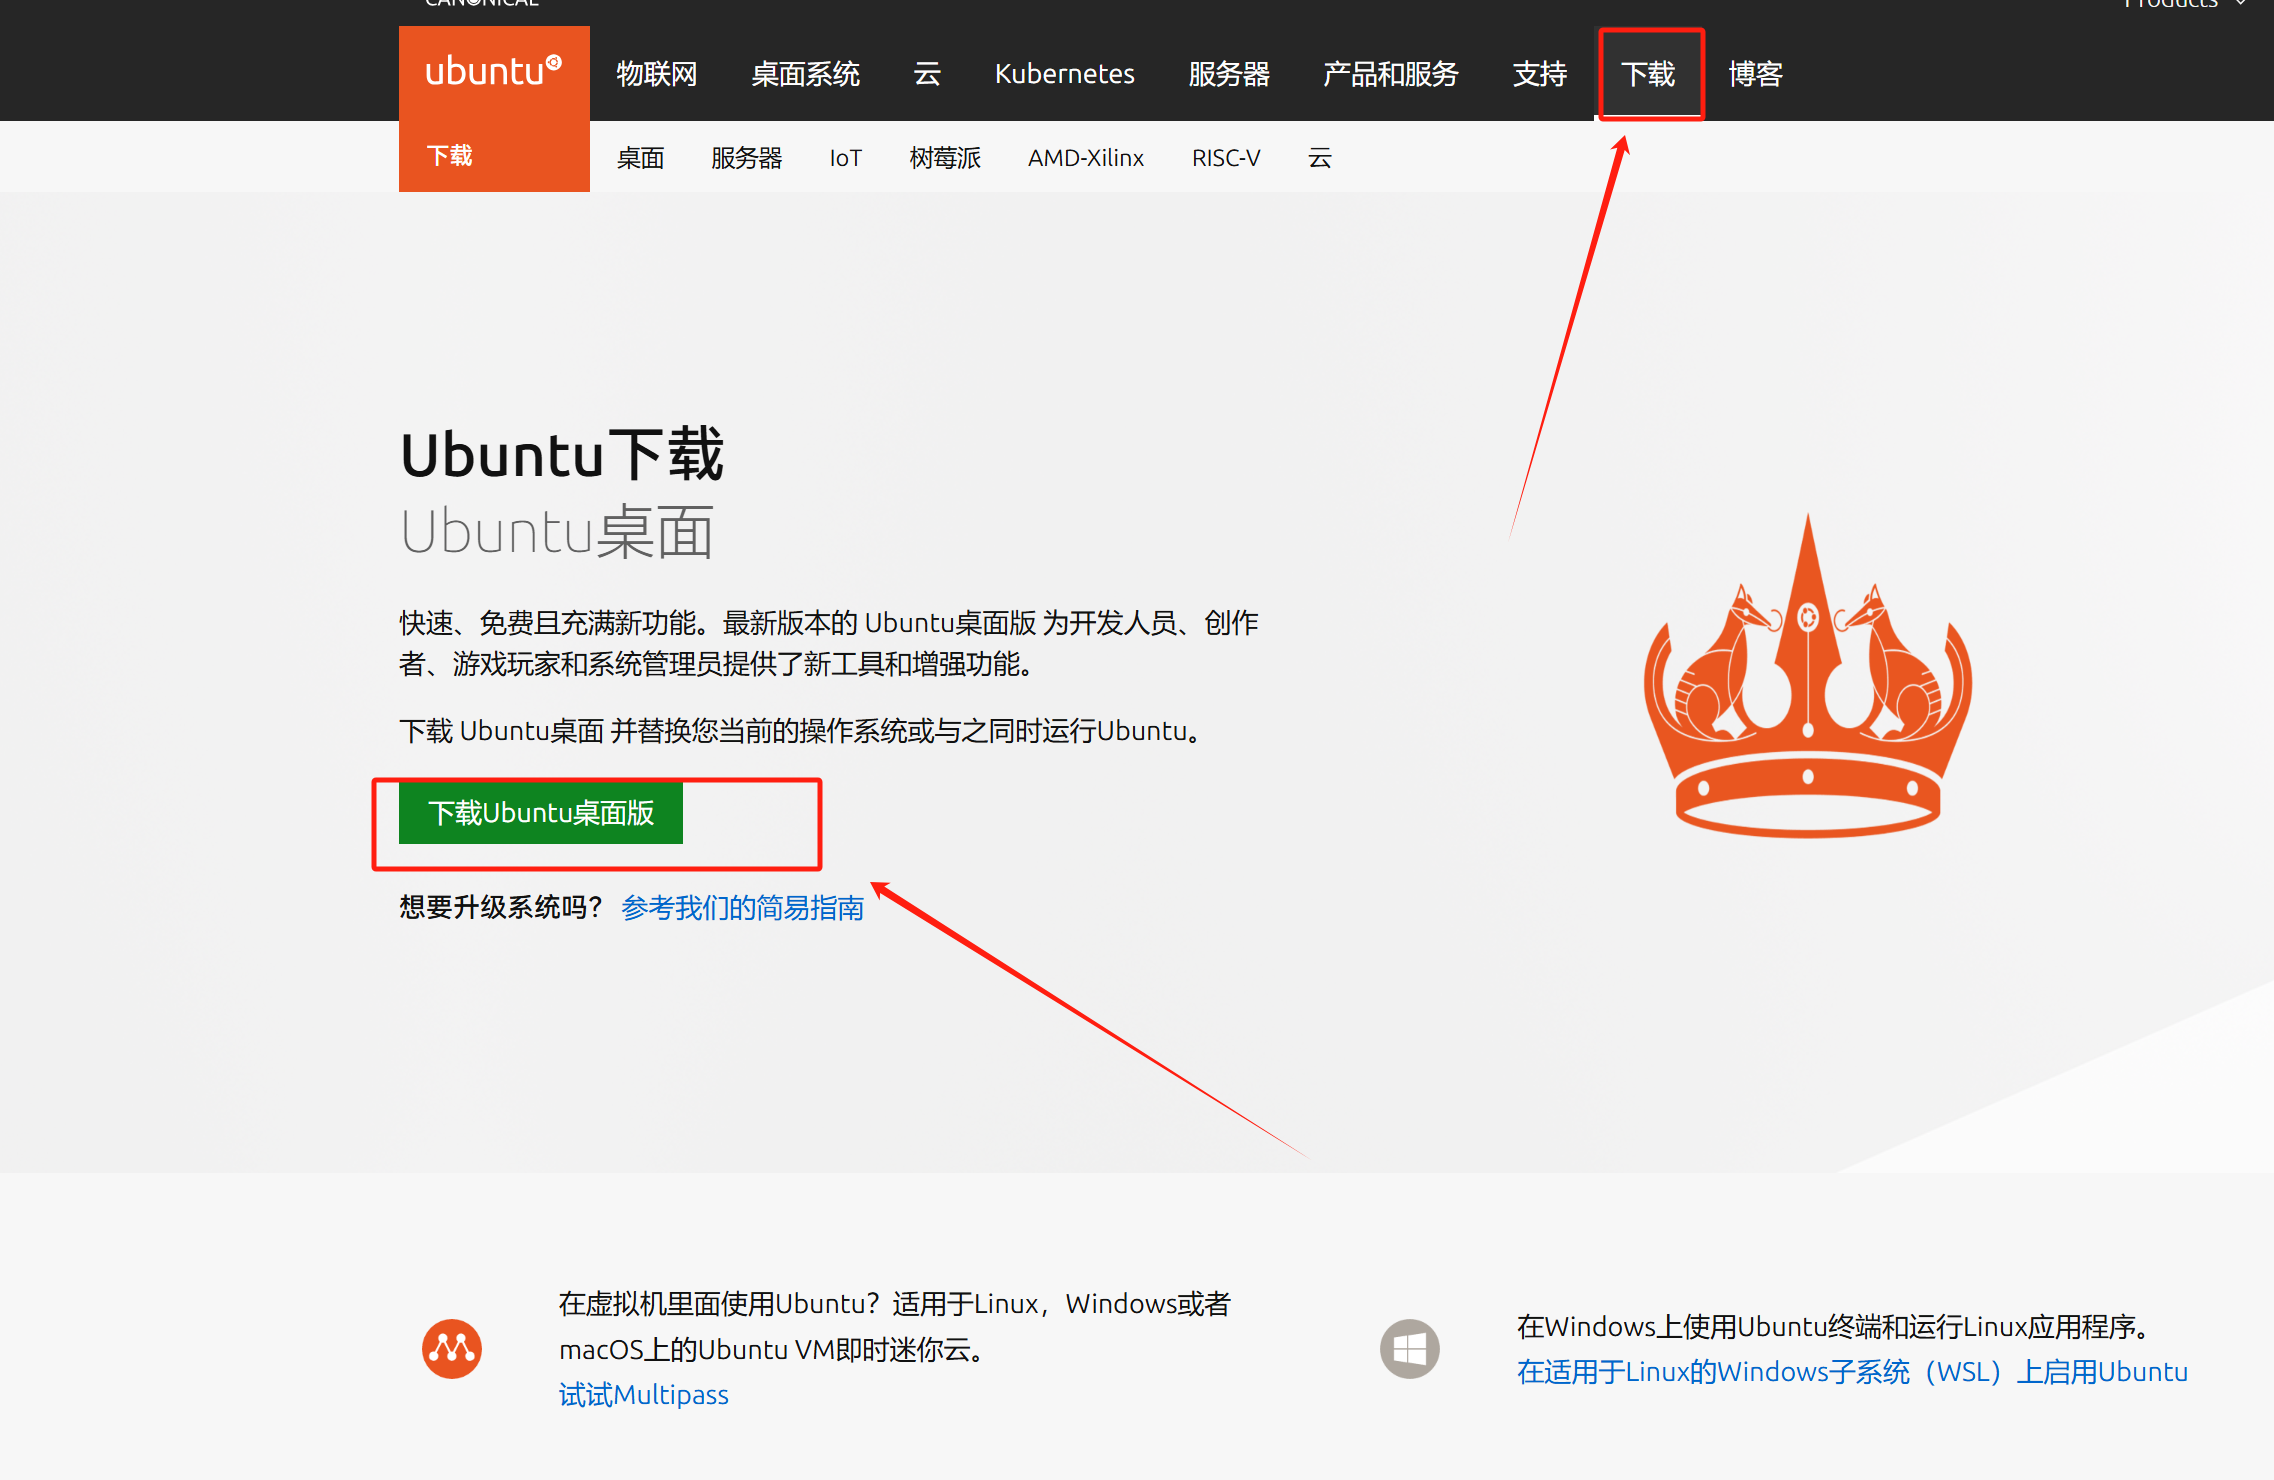Open the 服务器 item in main navigation
The height and width of the screenshot is (1480, 2274).
click(1229, 74)
